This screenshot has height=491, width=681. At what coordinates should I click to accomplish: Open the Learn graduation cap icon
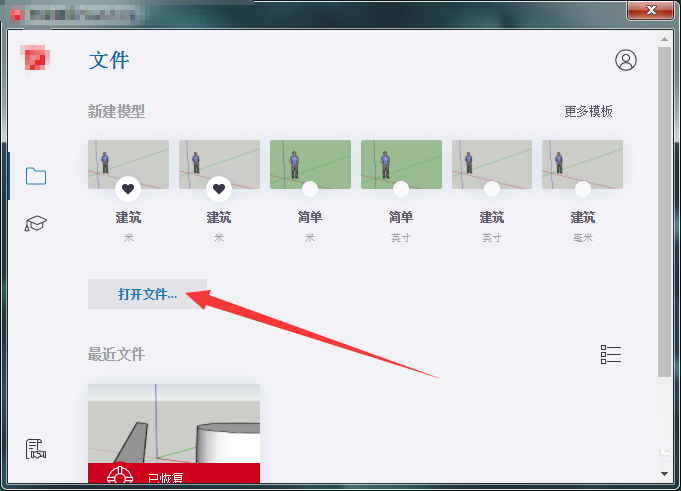36,223
